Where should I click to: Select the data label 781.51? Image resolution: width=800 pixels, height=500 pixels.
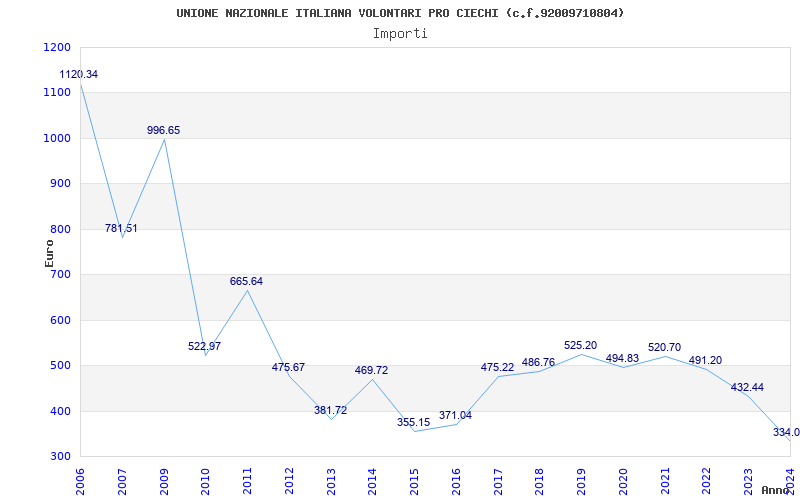(x=121, y=229)
